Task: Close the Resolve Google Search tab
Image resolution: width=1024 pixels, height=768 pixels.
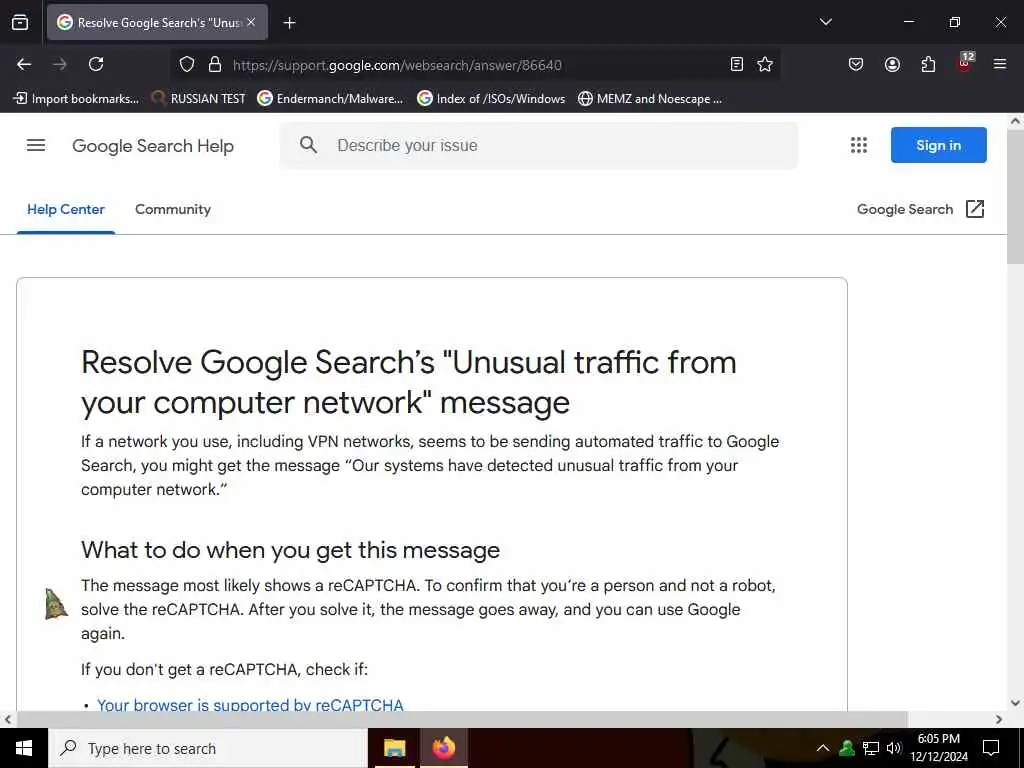Action: [251, 22]
